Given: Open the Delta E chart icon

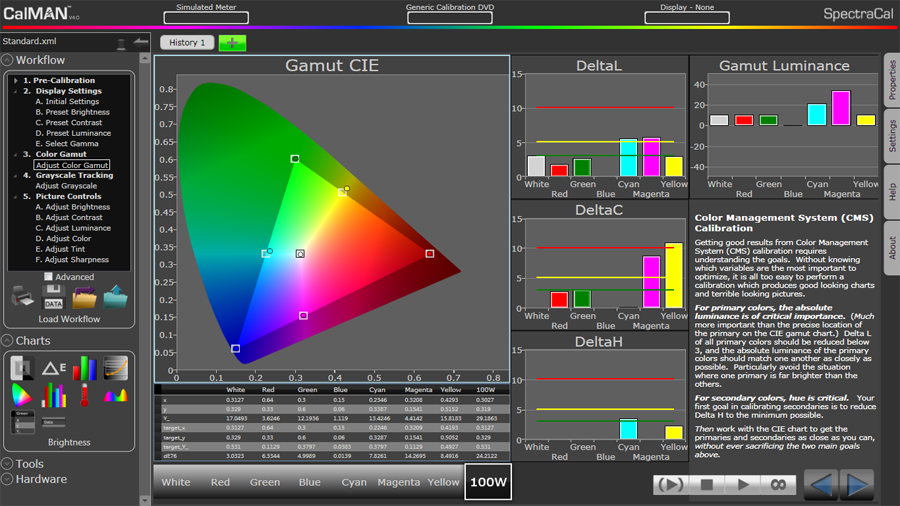Looking at the screenshot, I should (52, 369).
